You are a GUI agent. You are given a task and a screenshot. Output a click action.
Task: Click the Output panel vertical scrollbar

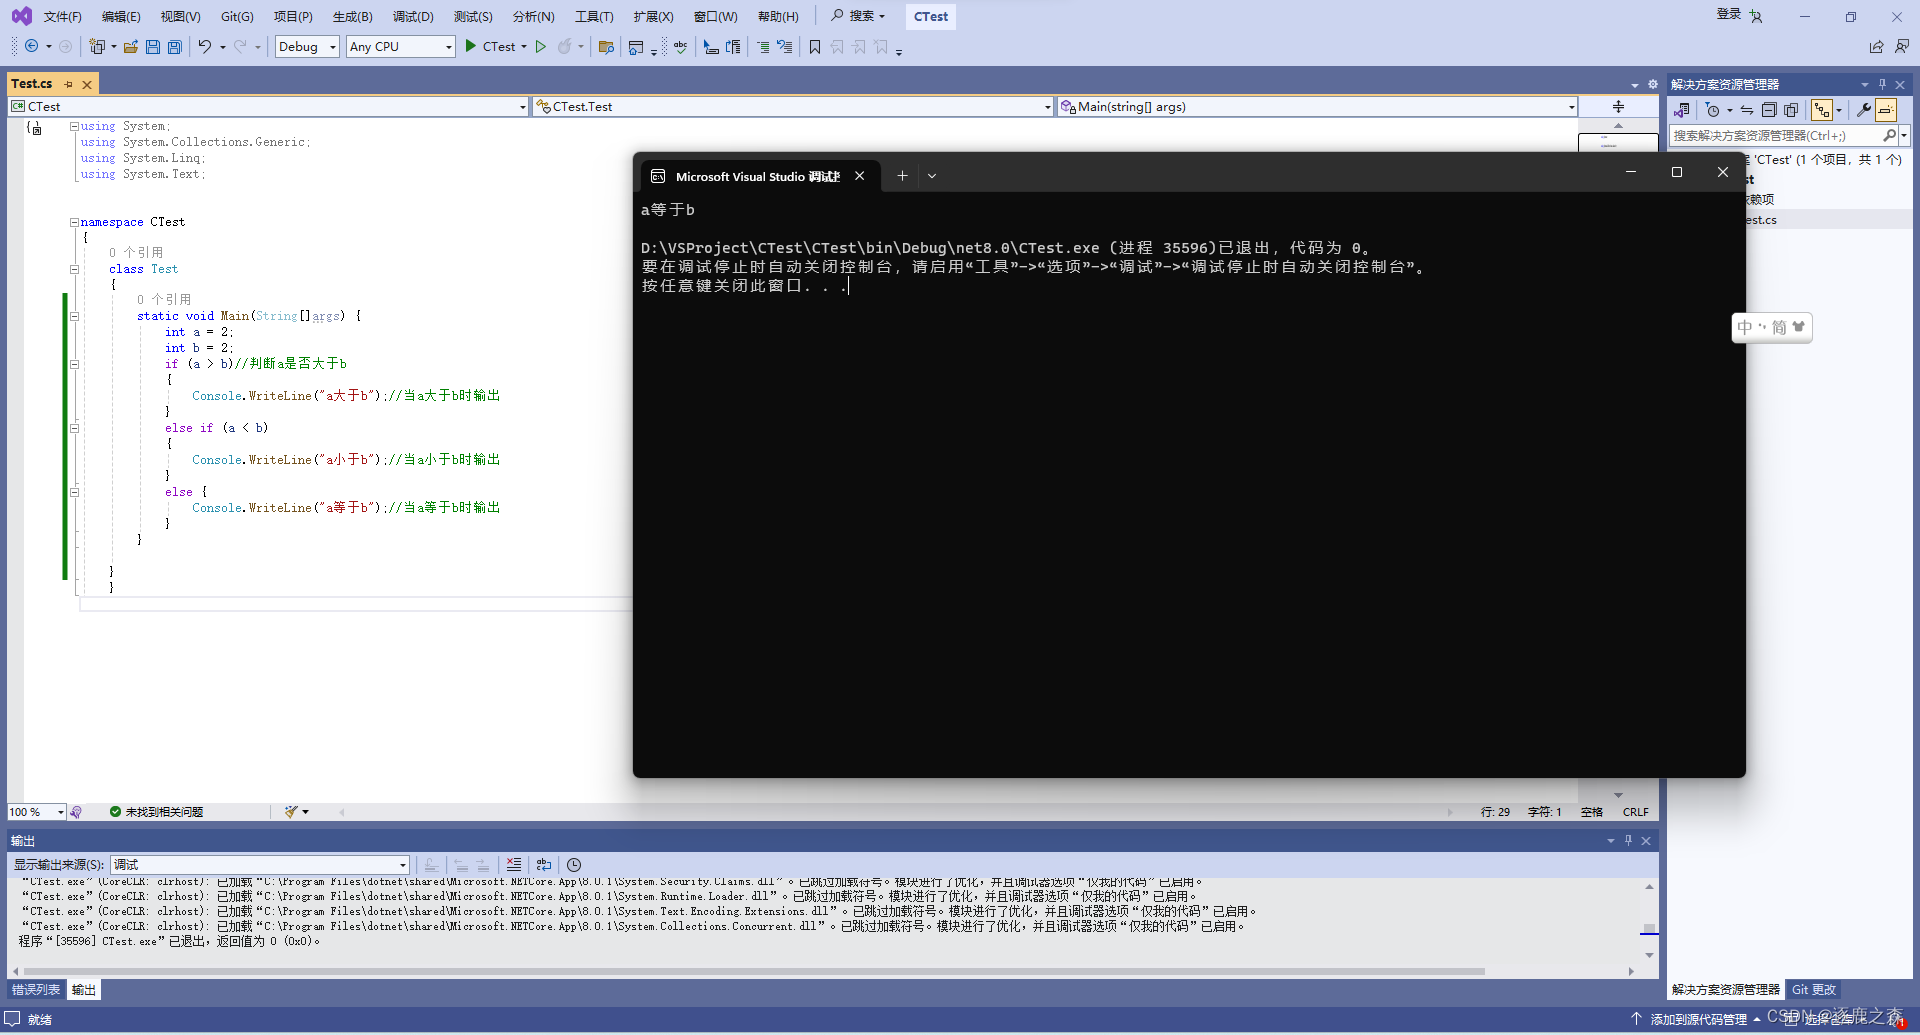click(x=1649, y=927)
